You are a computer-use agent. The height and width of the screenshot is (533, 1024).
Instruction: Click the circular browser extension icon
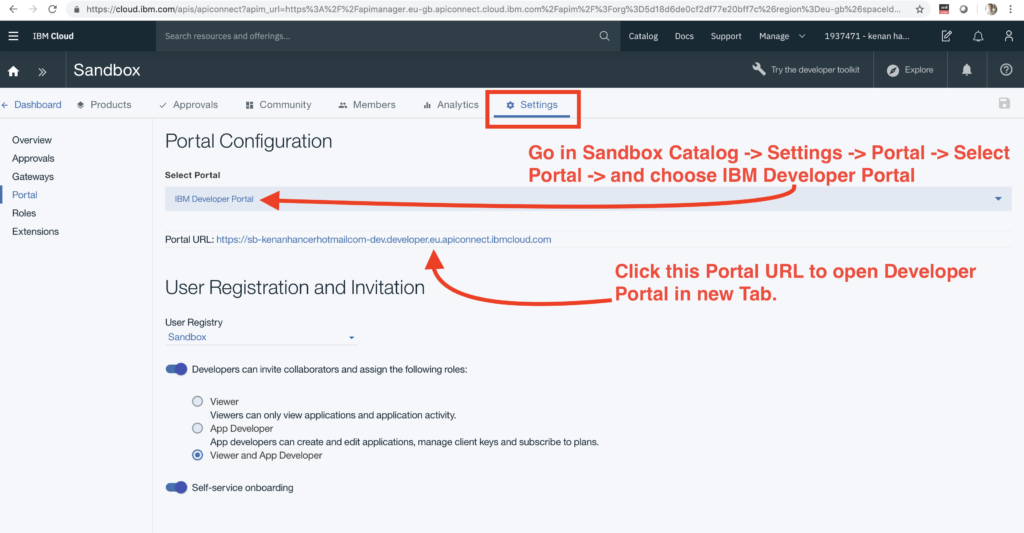point(963,9)
